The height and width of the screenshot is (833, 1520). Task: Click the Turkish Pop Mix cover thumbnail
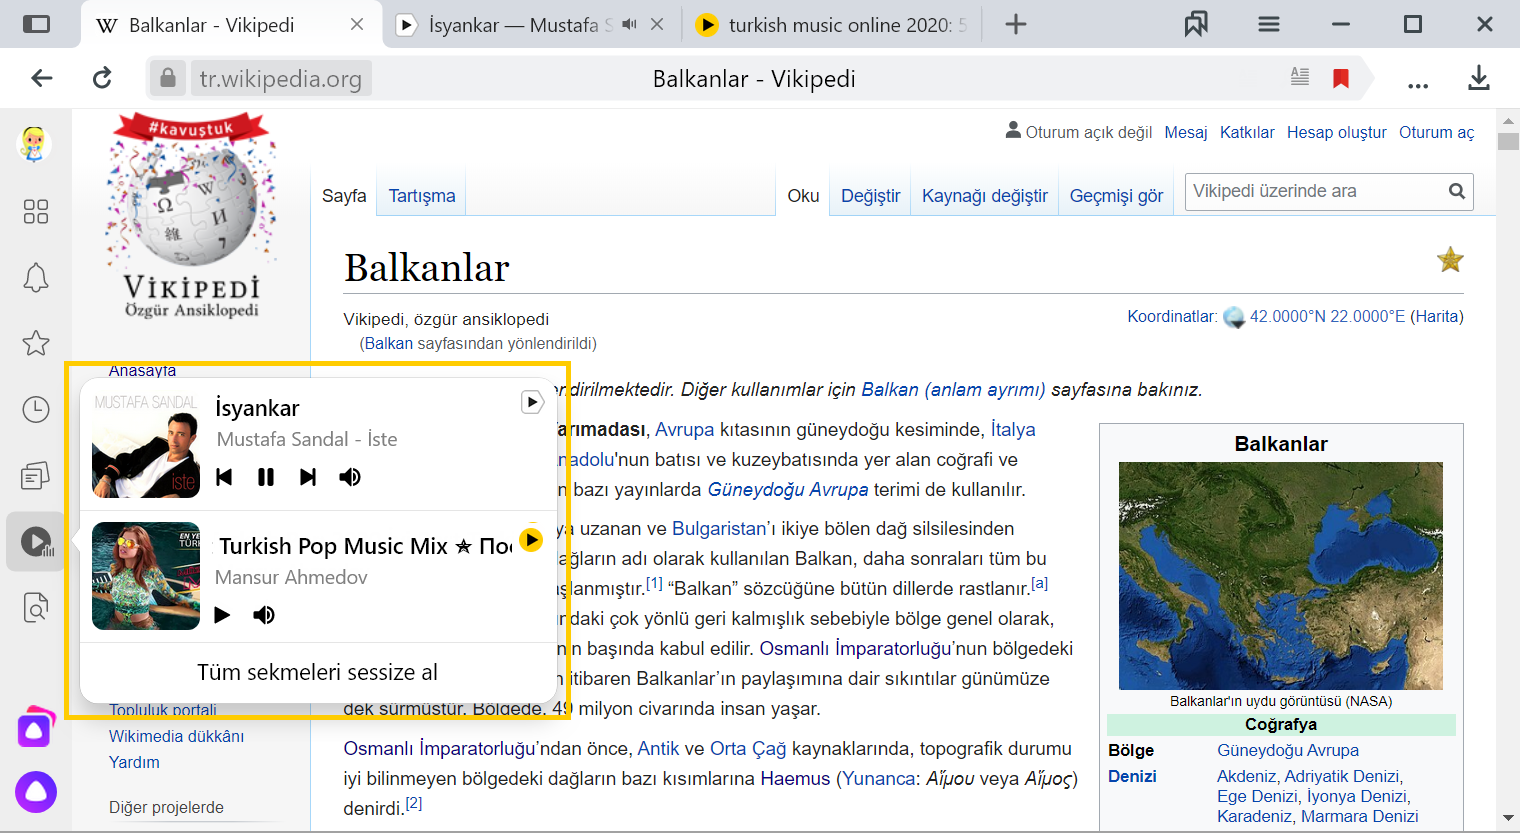[146, 576]
